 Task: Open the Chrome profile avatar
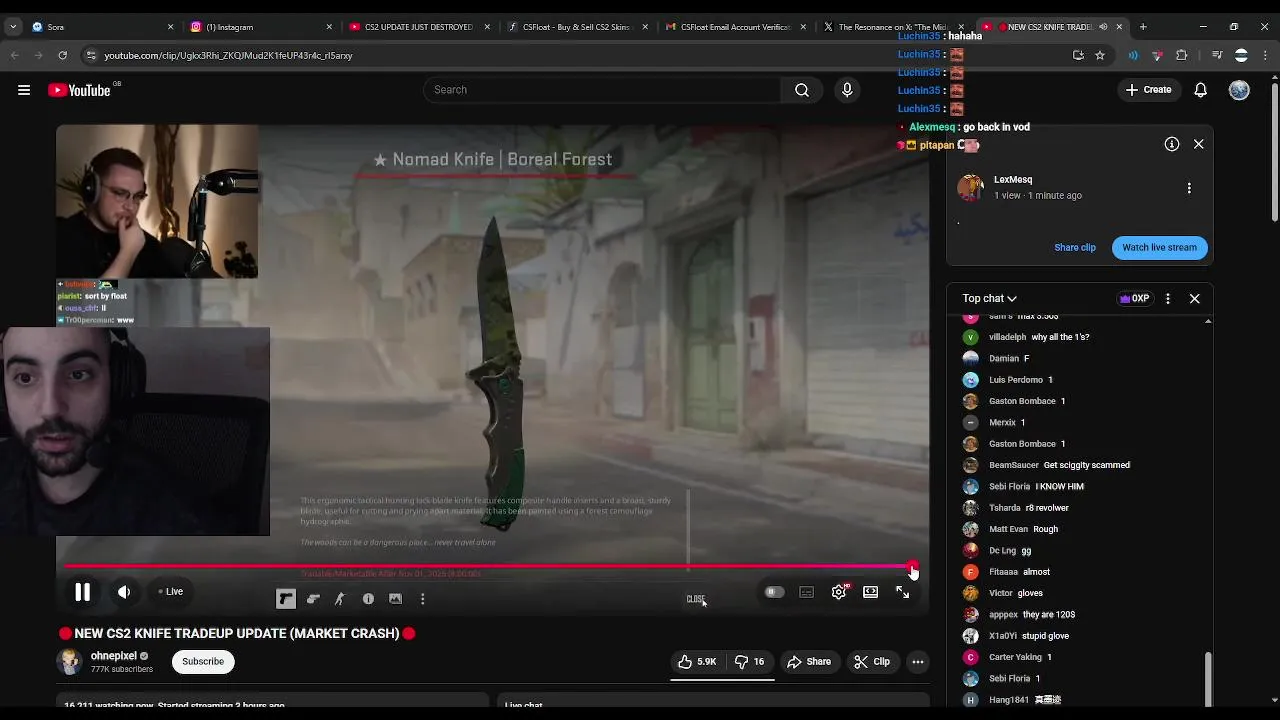pyautogui.click(x=1241, y=55)
